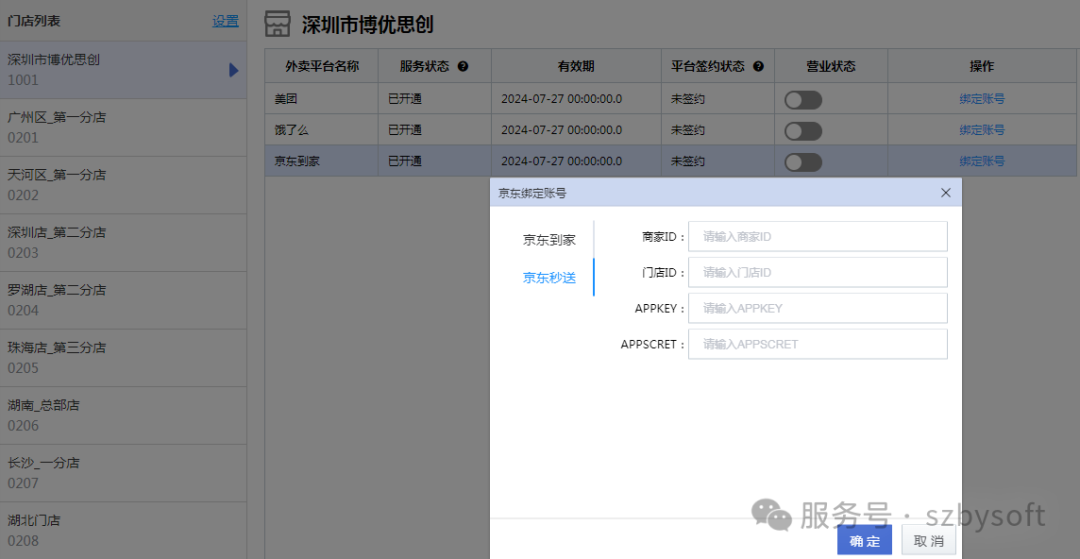Screen dimensions: 1080x559
Task: Click the help icon beside 平台签约状态
Action: tap(758, 67)
